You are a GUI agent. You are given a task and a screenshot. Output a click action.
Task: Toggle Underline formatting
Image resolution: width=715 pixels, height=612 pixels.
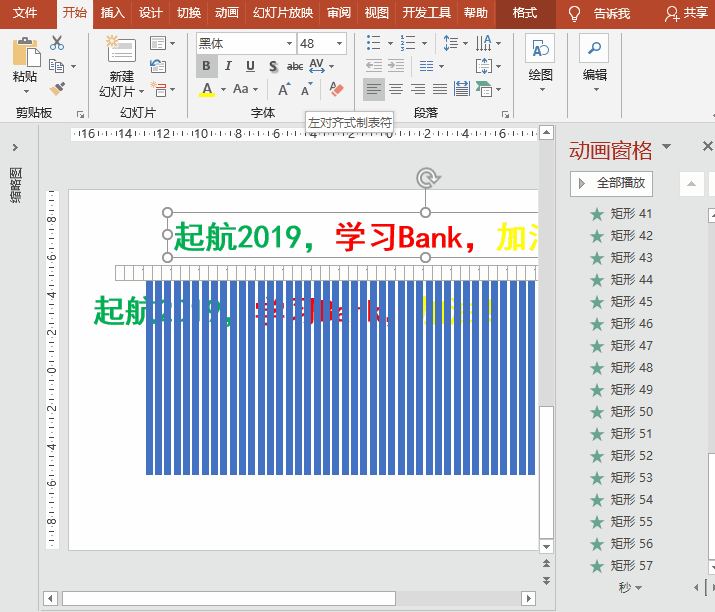(250, 66)
